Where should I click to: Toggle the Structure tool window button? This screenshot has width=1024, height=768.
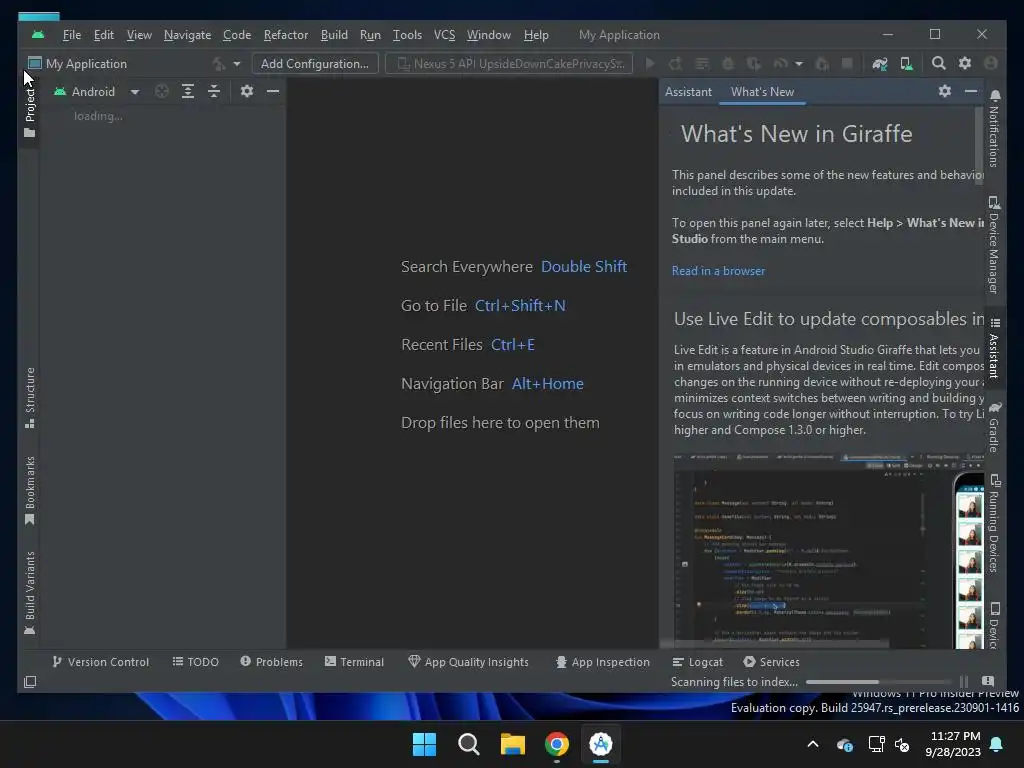pos(29,398)
